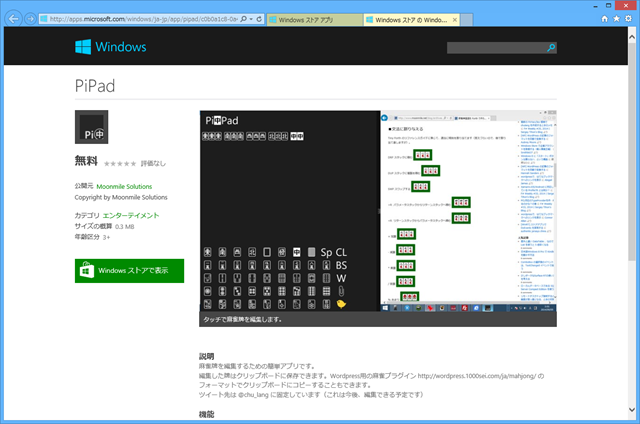The height and width of the screenshot is (424, 640).
Task: Click the 無料 price label
Action: pyautogui.click(x=86, y=161)
